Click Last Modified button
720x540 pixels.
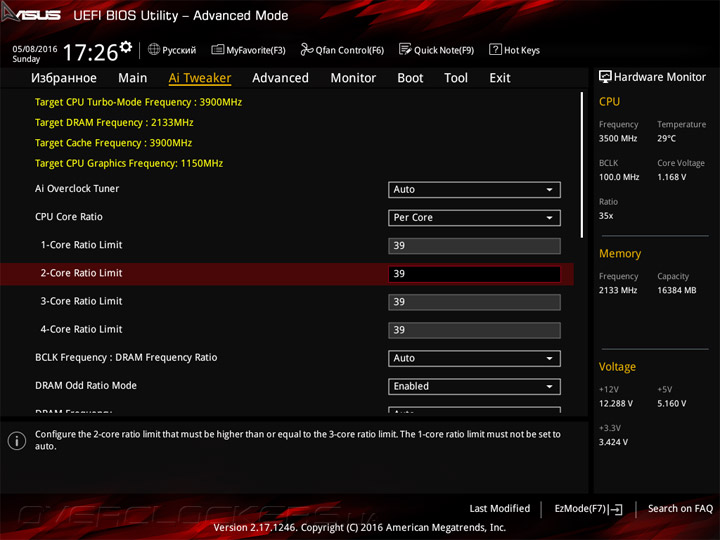[x=500, y=508]
